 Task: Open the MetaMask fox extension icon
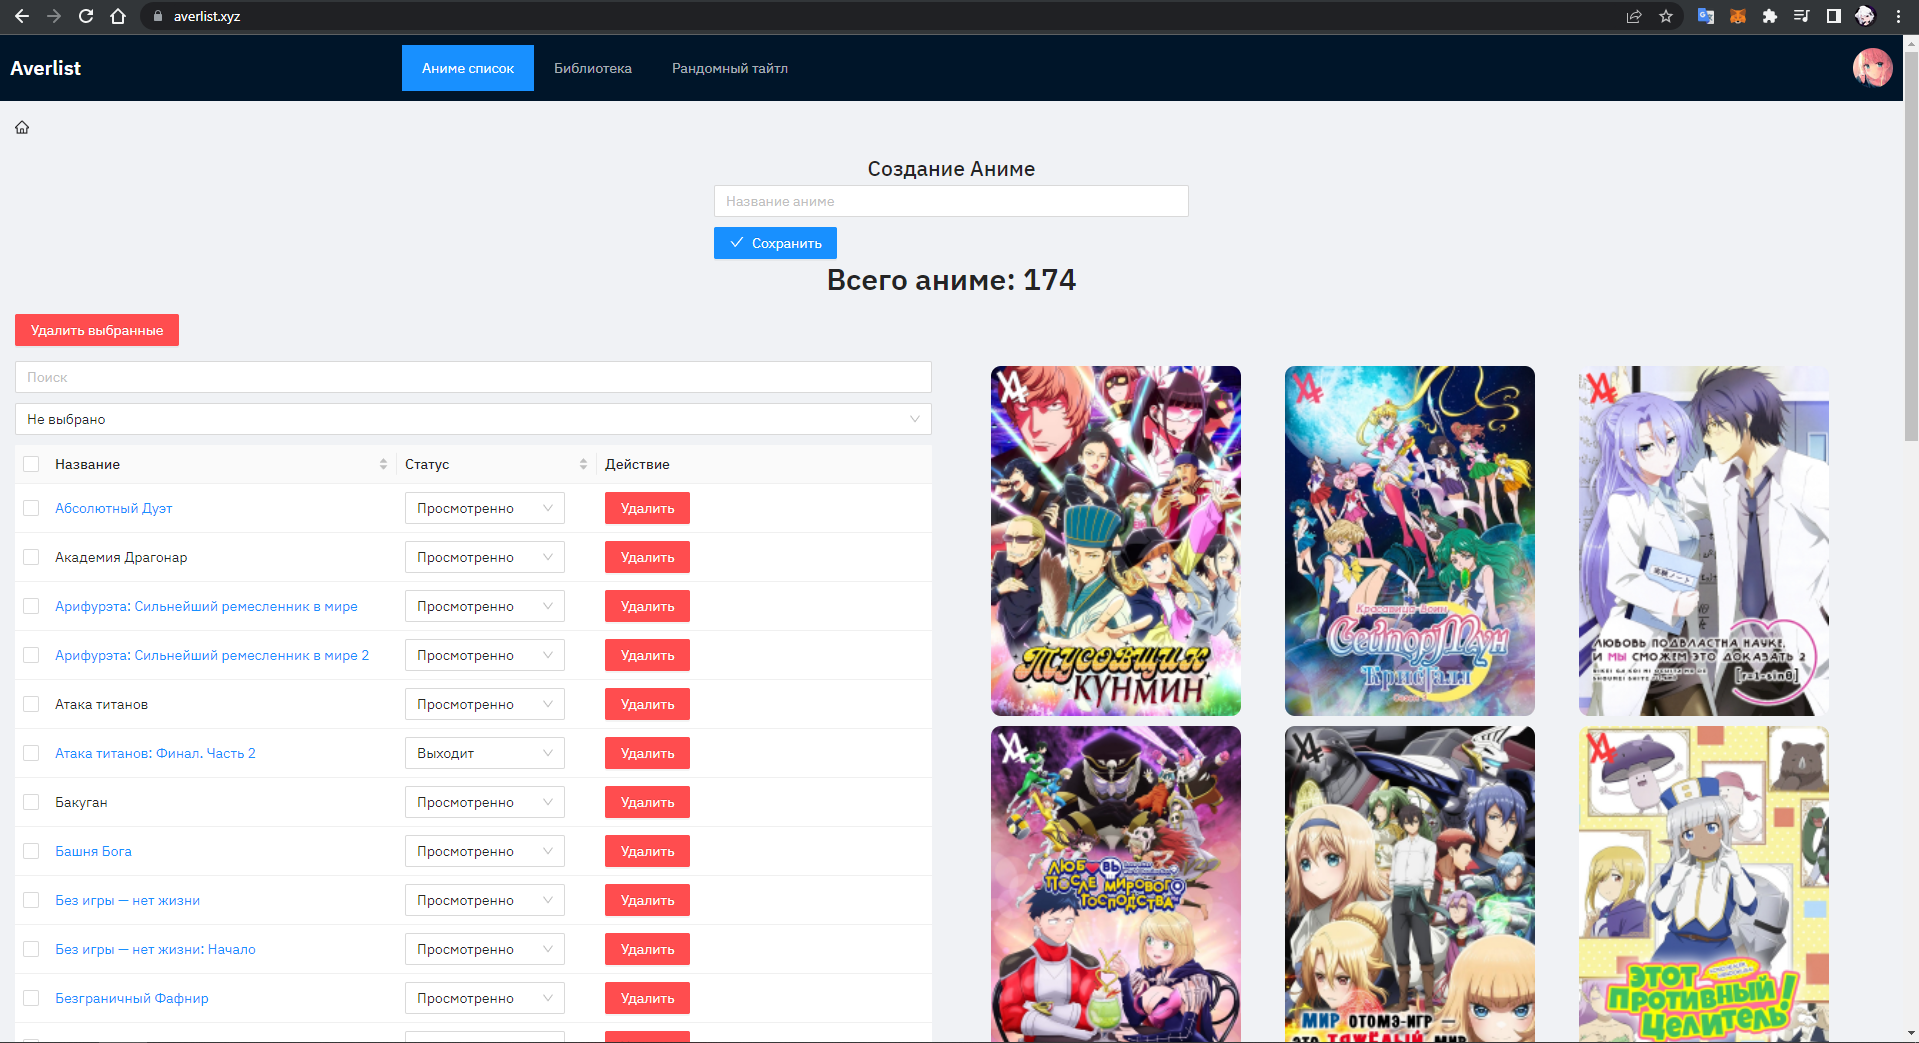pyautogui.click(x=1738, y=16)
